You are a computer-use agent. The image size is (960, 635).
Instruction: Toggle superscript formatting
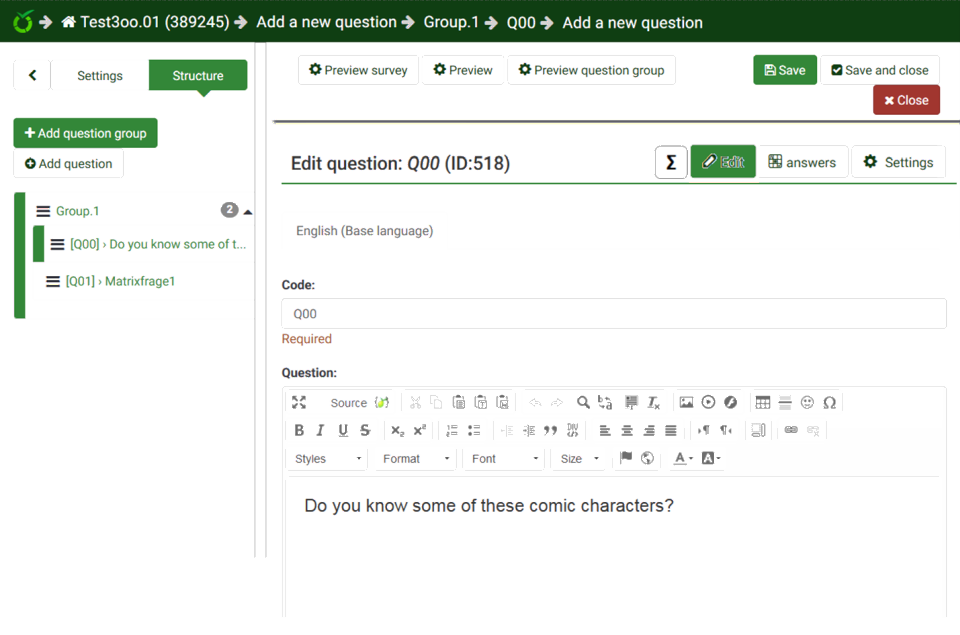point(419,430)
